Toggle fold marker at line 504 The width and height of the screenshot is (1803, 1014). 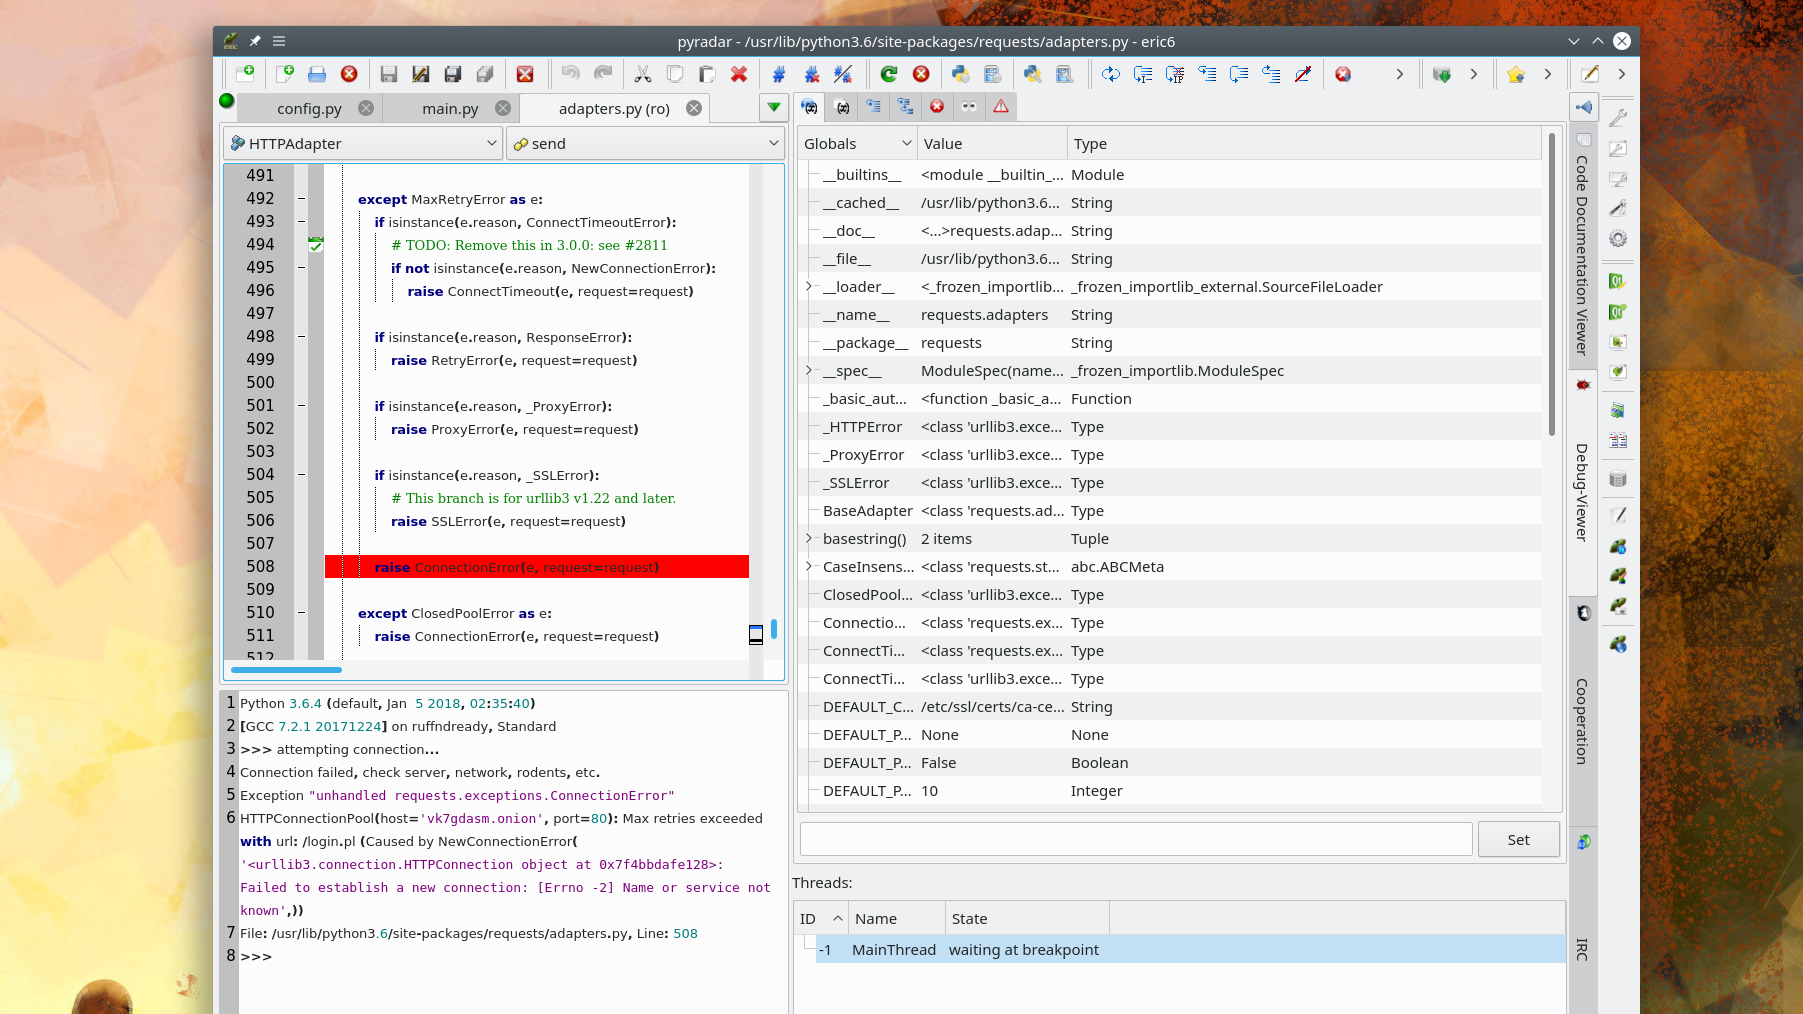pos(301,474)
